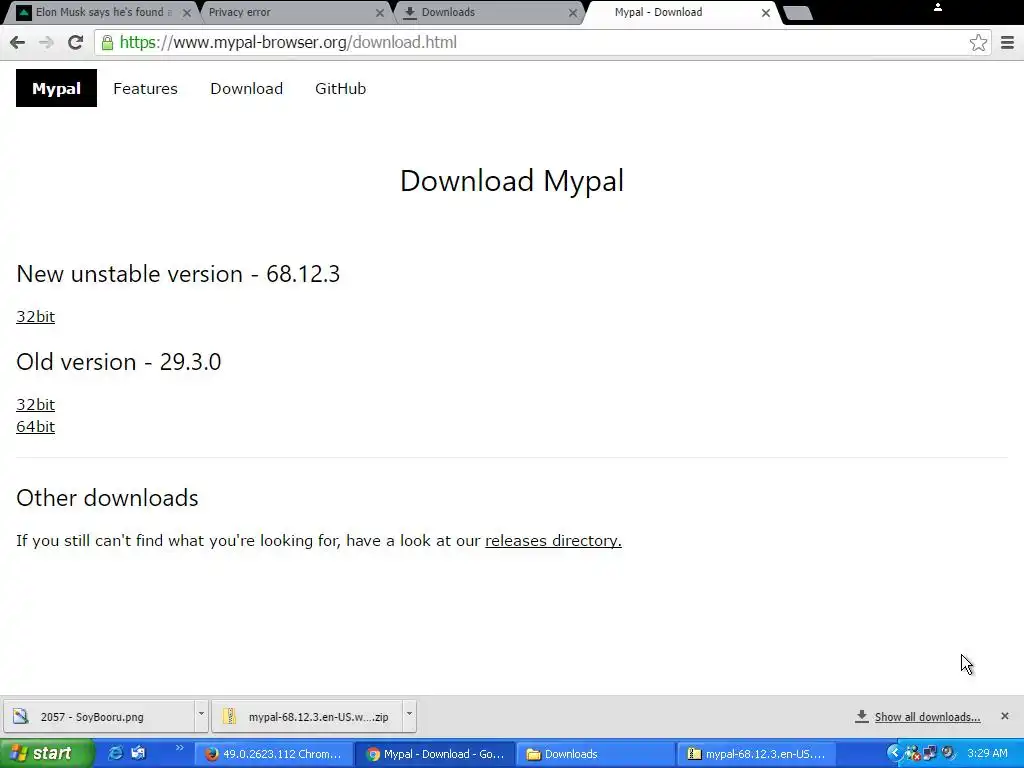Go to the GitHub nav link
Image resolution: width=1024 pixels, height=768 pixels.
coord(340,89)
